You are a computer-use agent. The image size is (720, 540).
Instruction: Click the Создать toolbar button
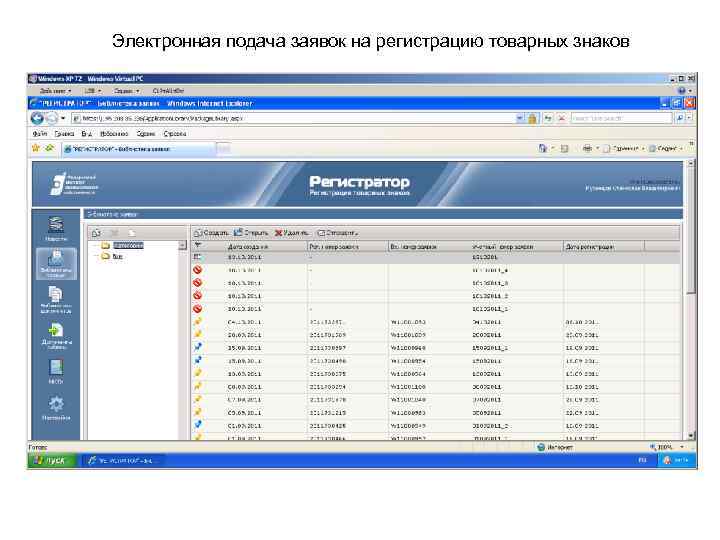click(211, 233)
